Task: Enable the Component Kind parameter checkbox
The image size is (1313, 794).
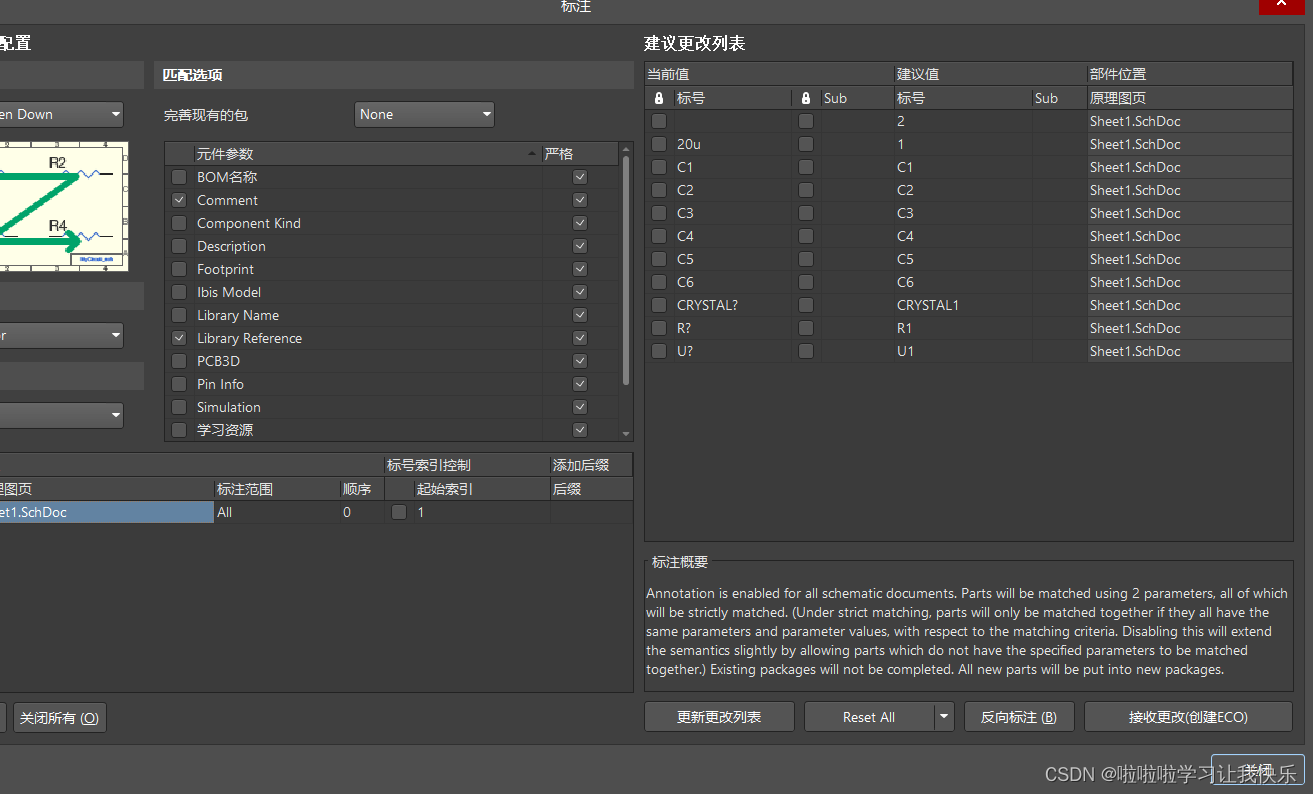Action: pos(179,223)
